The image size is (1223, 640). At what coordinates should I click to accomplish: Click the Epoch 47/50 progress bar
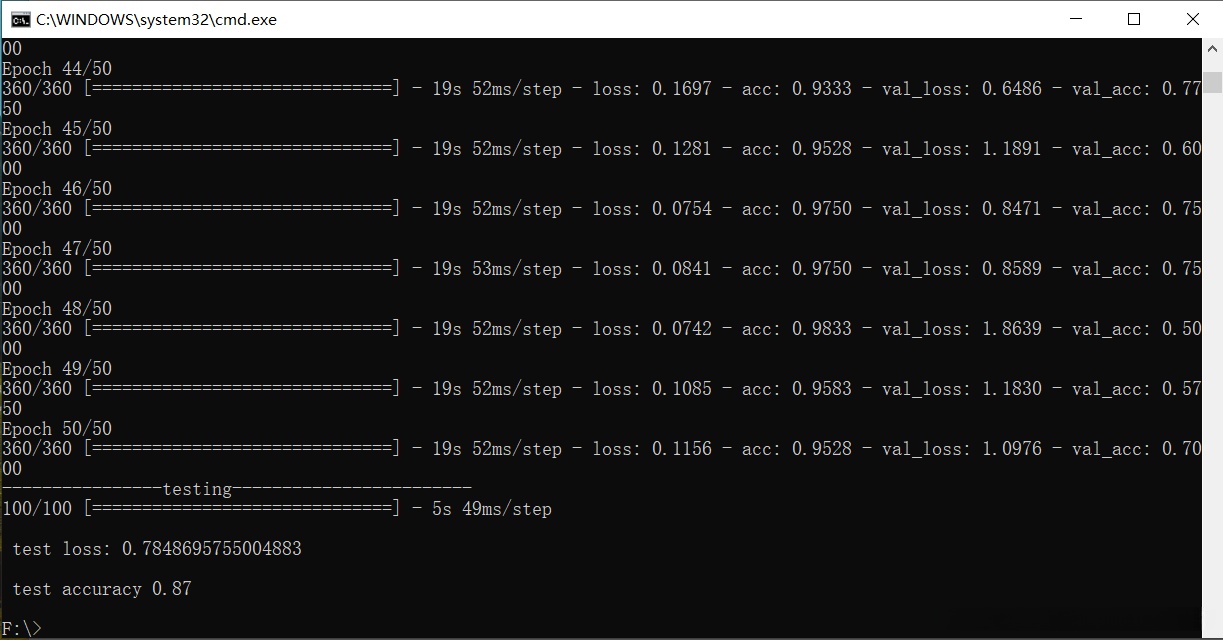(x=242, y=269)
